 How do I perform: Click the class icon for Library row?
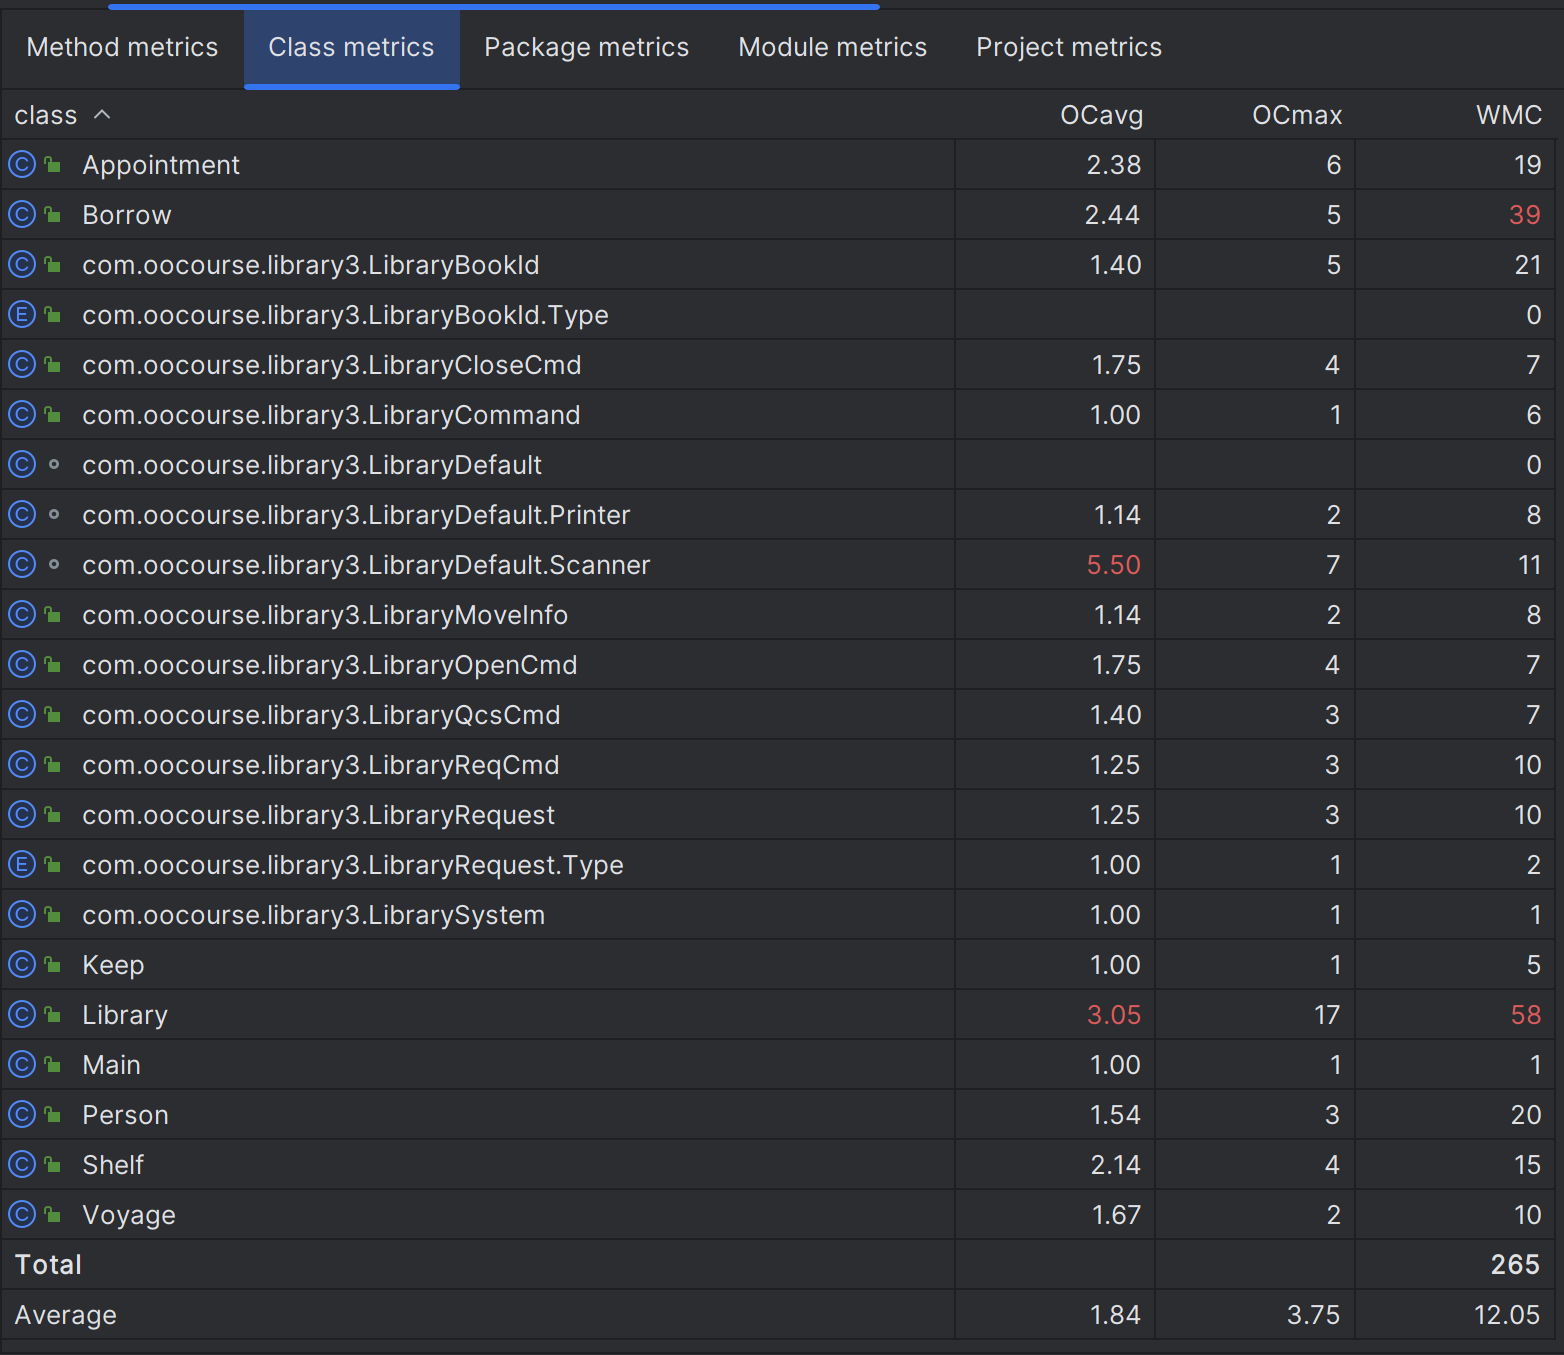22,1014
